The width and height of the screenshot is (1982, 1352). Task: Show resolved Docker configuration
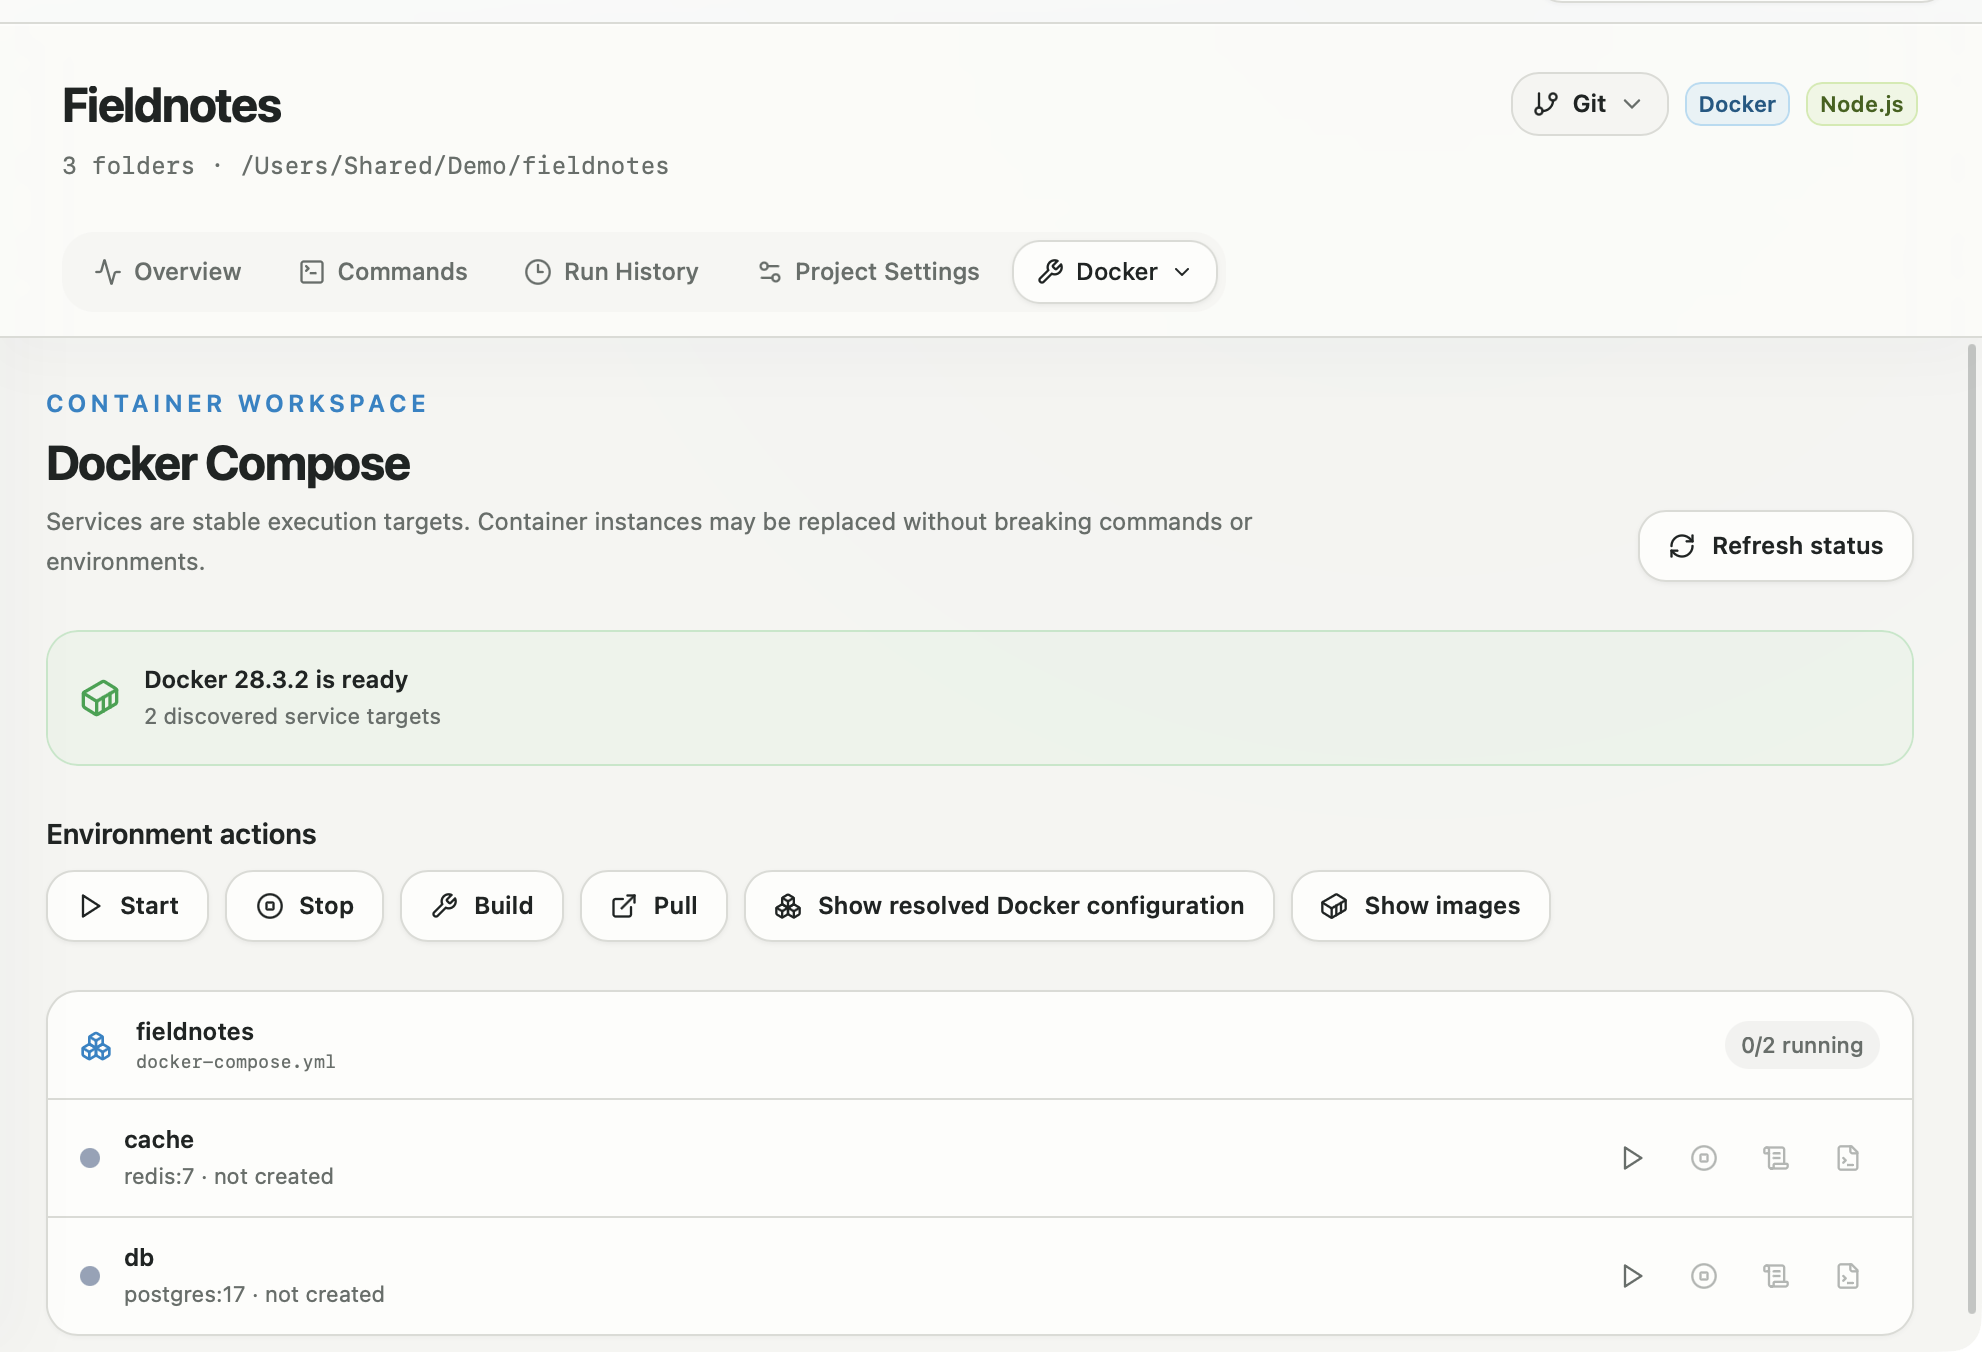point(1010,906)
